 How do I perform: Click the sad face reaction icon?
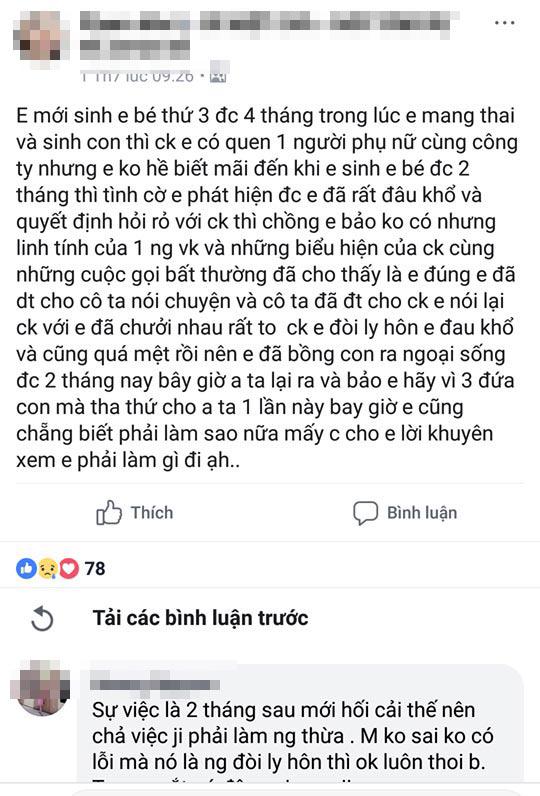pos(48,569)
